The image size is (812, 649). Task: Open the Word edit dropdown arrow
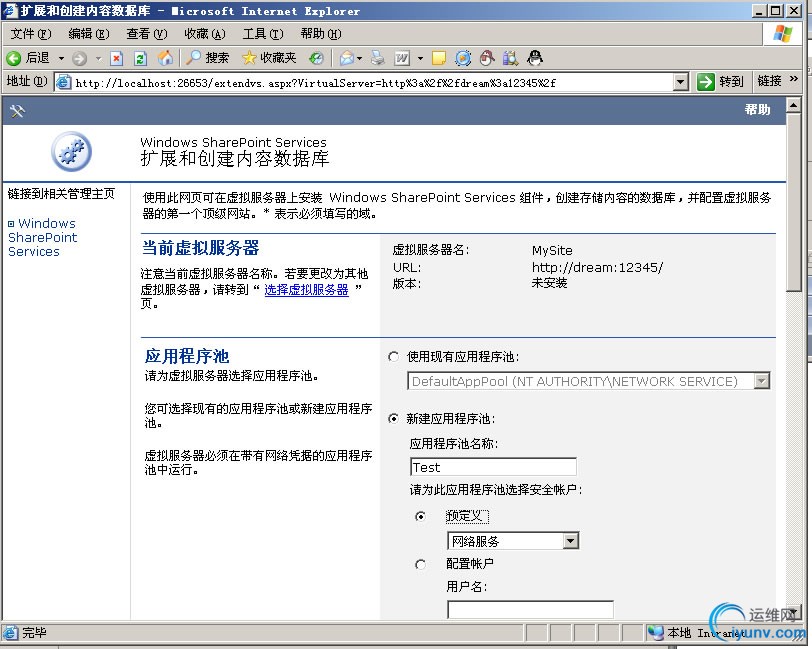tap(420, 59)
